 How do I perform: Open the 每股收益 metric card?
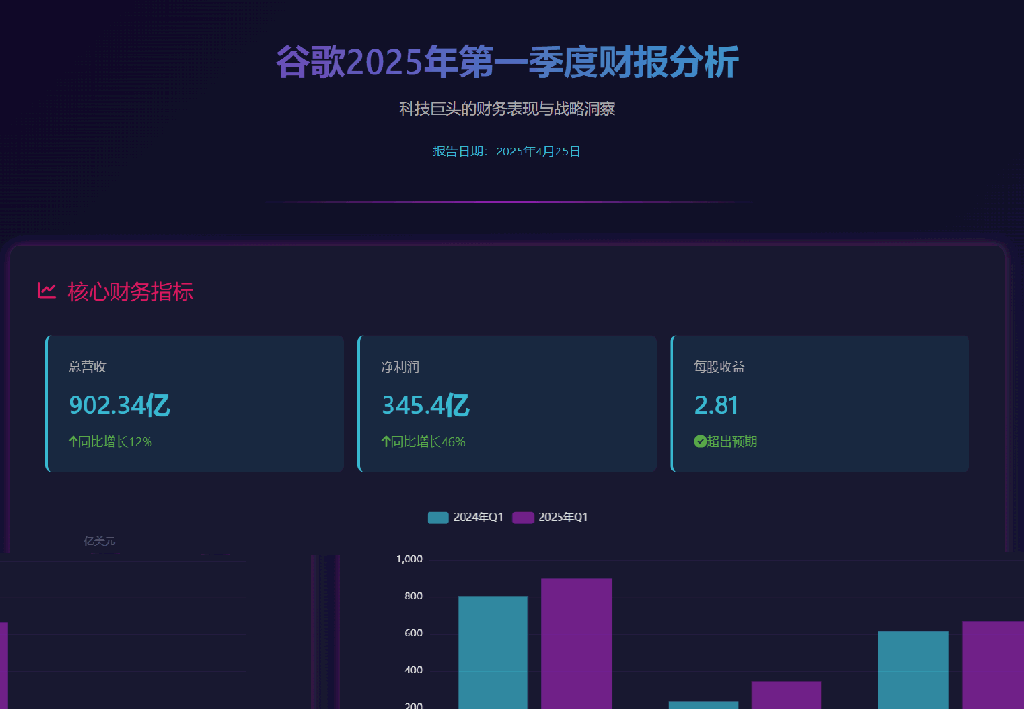point(820,403)
